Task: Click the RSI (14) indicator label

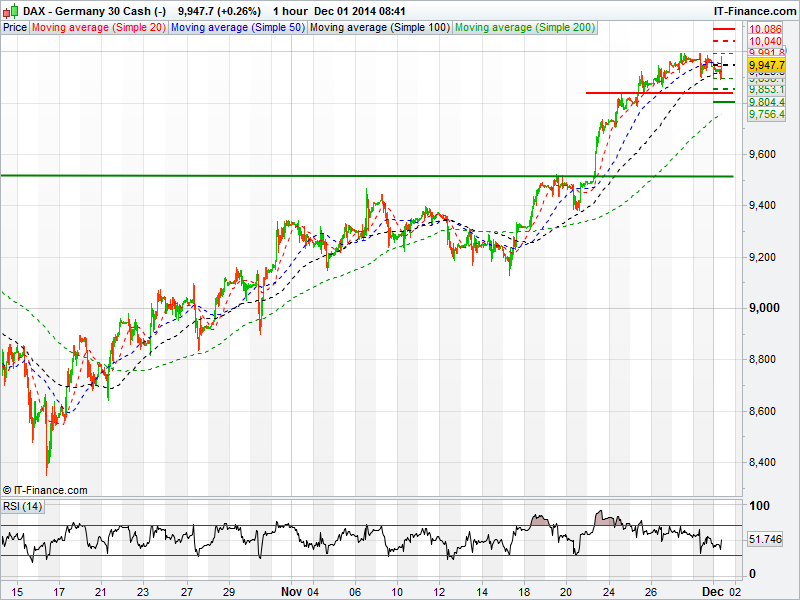Action: (23, 506)
